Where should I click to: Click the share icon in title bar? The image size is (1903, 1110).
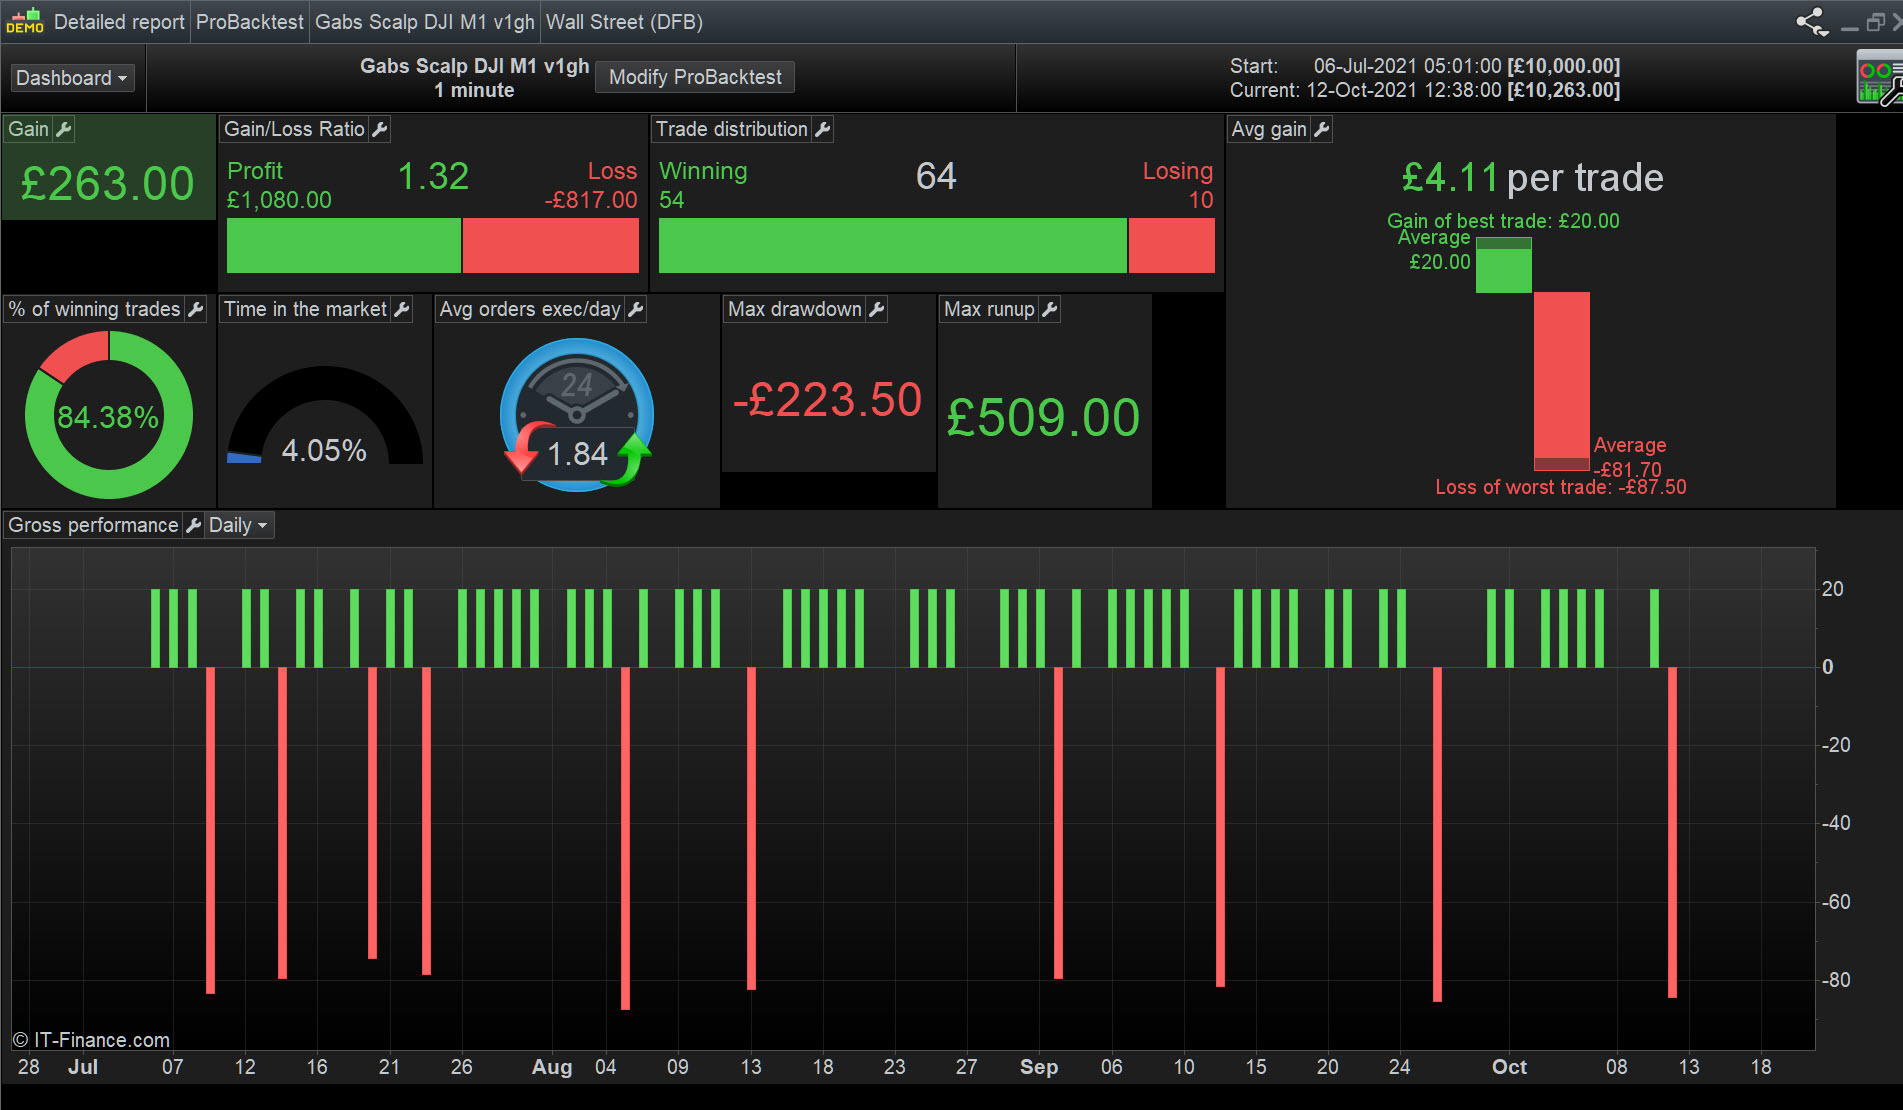click(x=1812, y=22)
